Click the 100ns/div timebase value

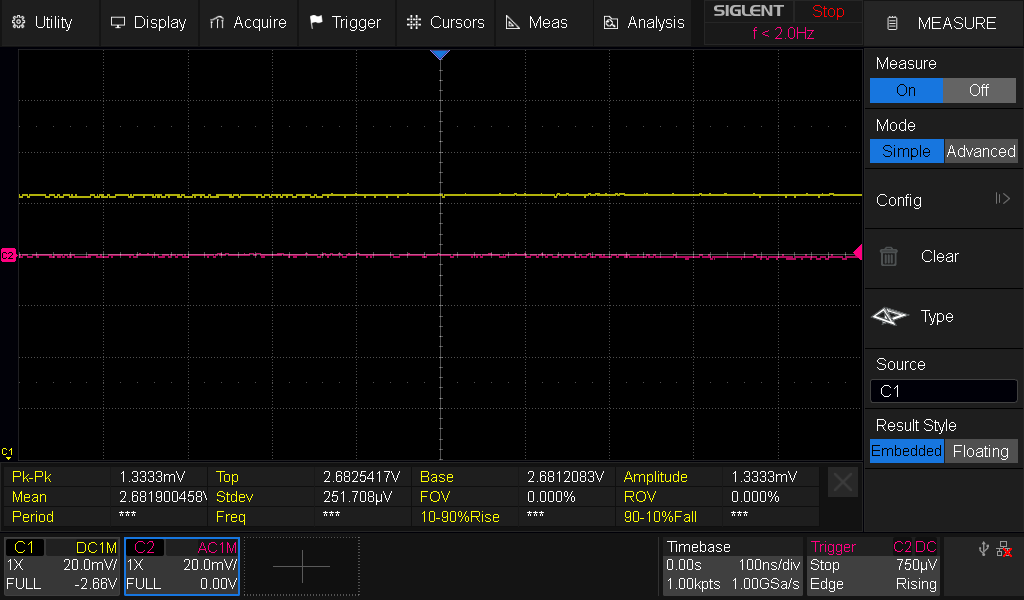(x=769, y=565)
